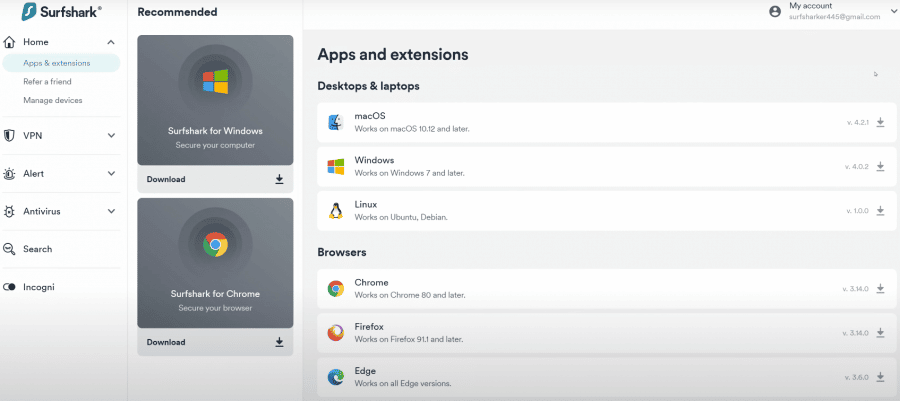Click Download under Surfshark for Chrome

[x=166, y=342]
